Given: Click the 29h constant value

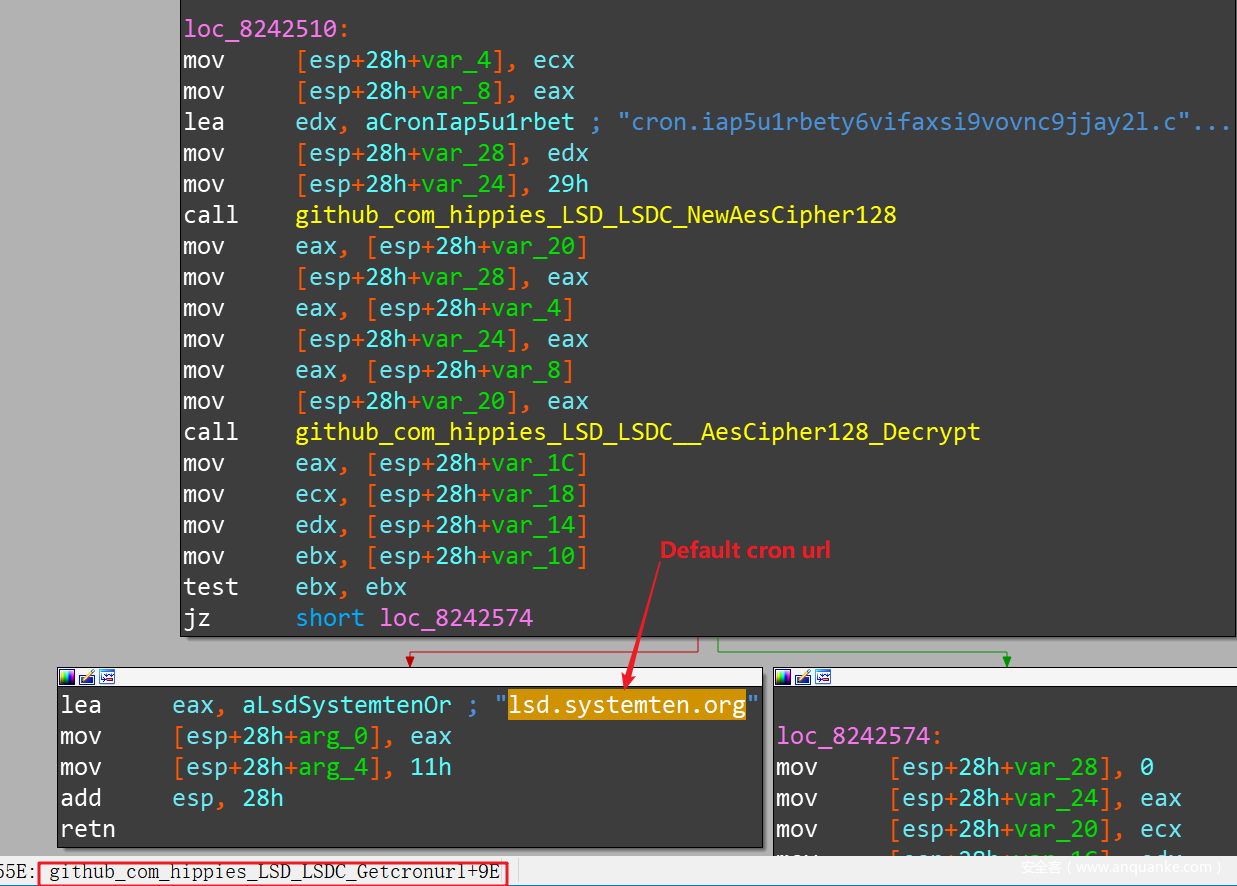Looking at the screenshot, I should tap(568, 184).
